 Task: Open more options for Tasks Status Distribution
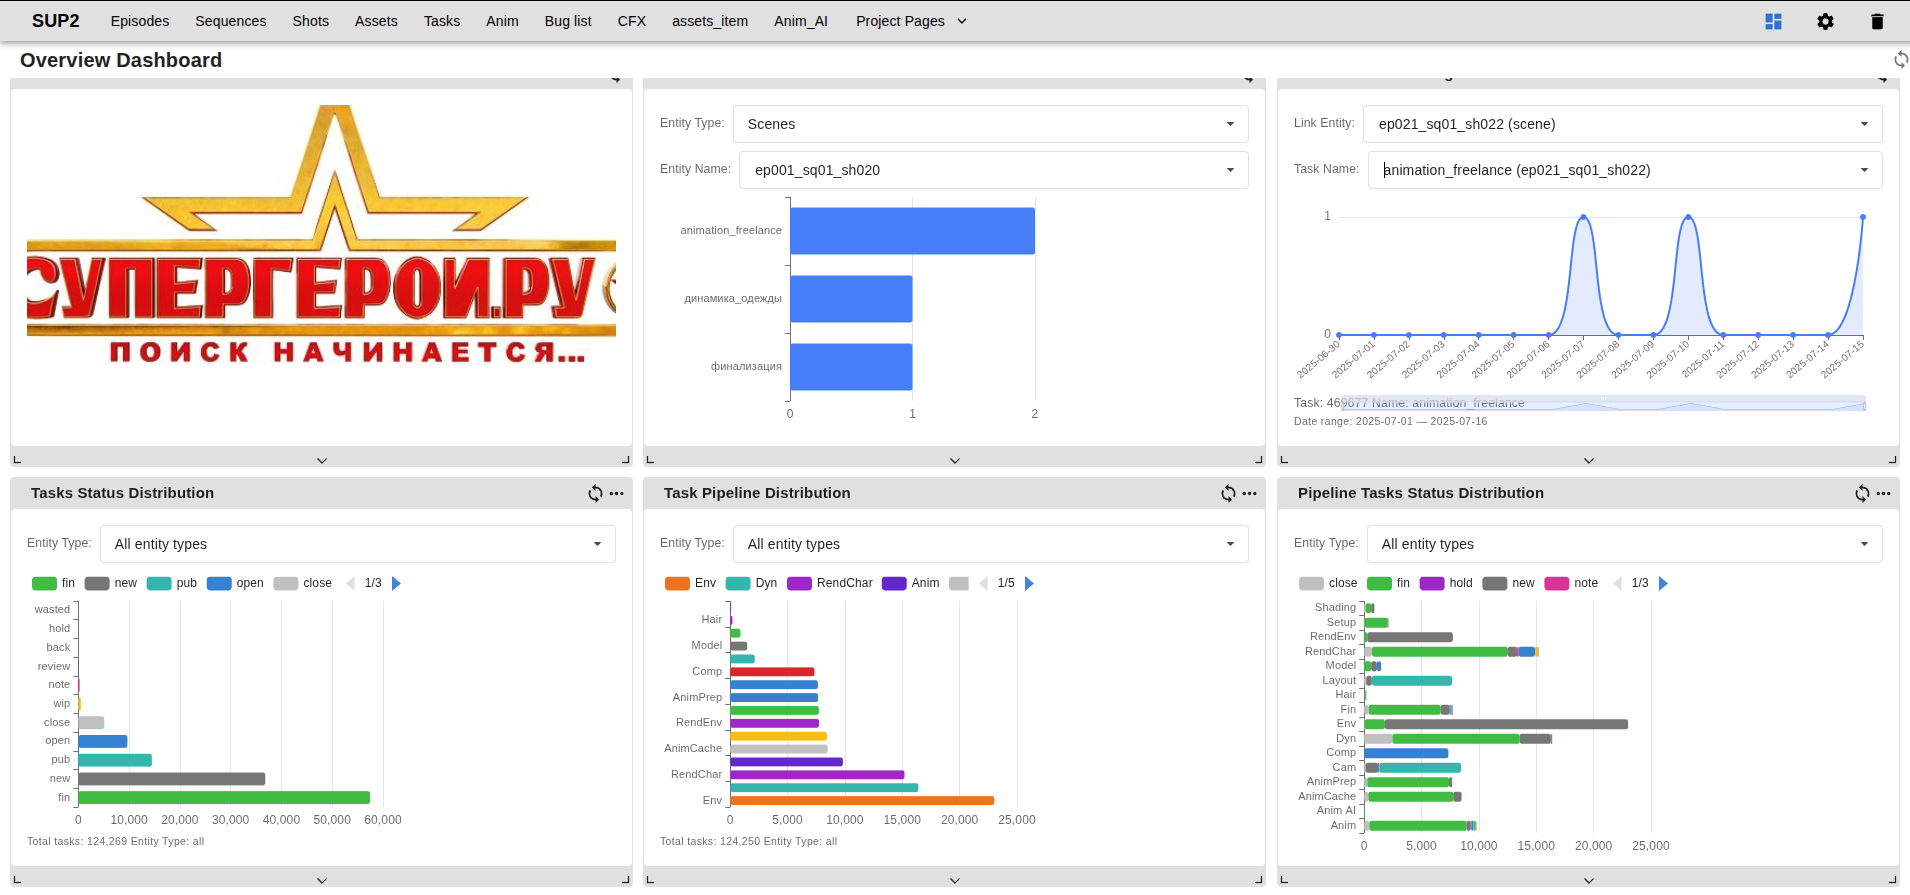pos(617,493)
